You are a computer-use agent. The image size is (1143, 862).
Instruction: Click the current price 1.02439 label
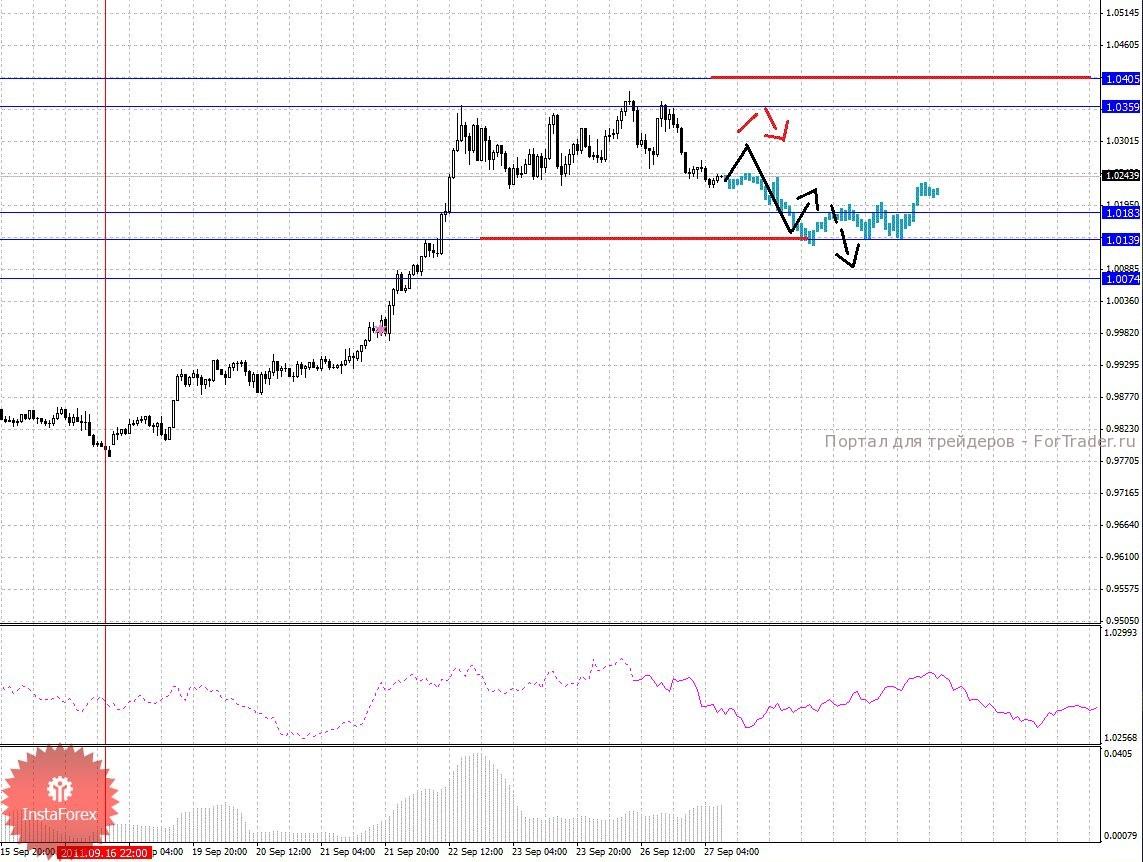click(x=1122, y=176)
